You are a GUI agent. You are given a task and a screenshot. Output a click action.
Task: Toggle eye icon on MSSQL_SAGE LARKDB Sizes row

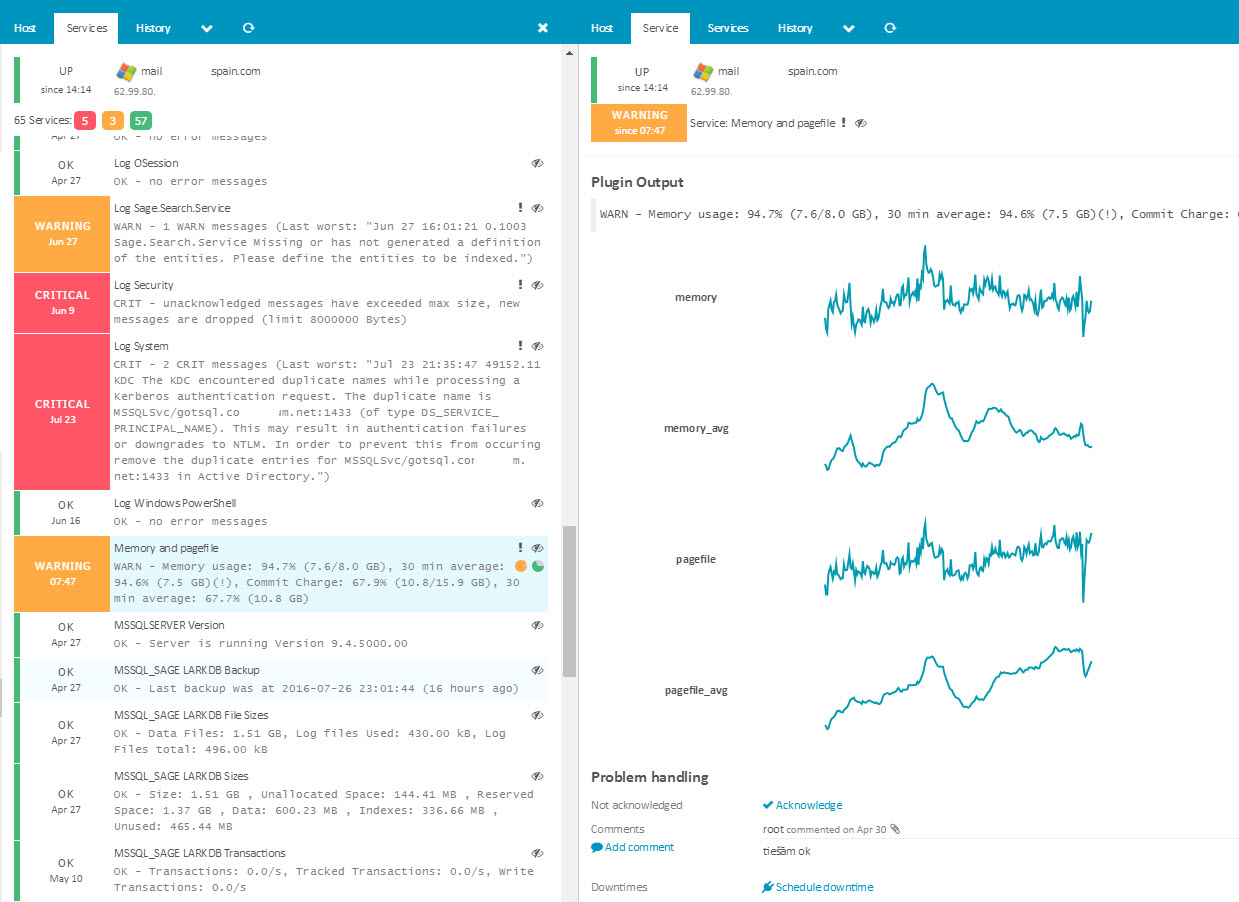point(537,776)
